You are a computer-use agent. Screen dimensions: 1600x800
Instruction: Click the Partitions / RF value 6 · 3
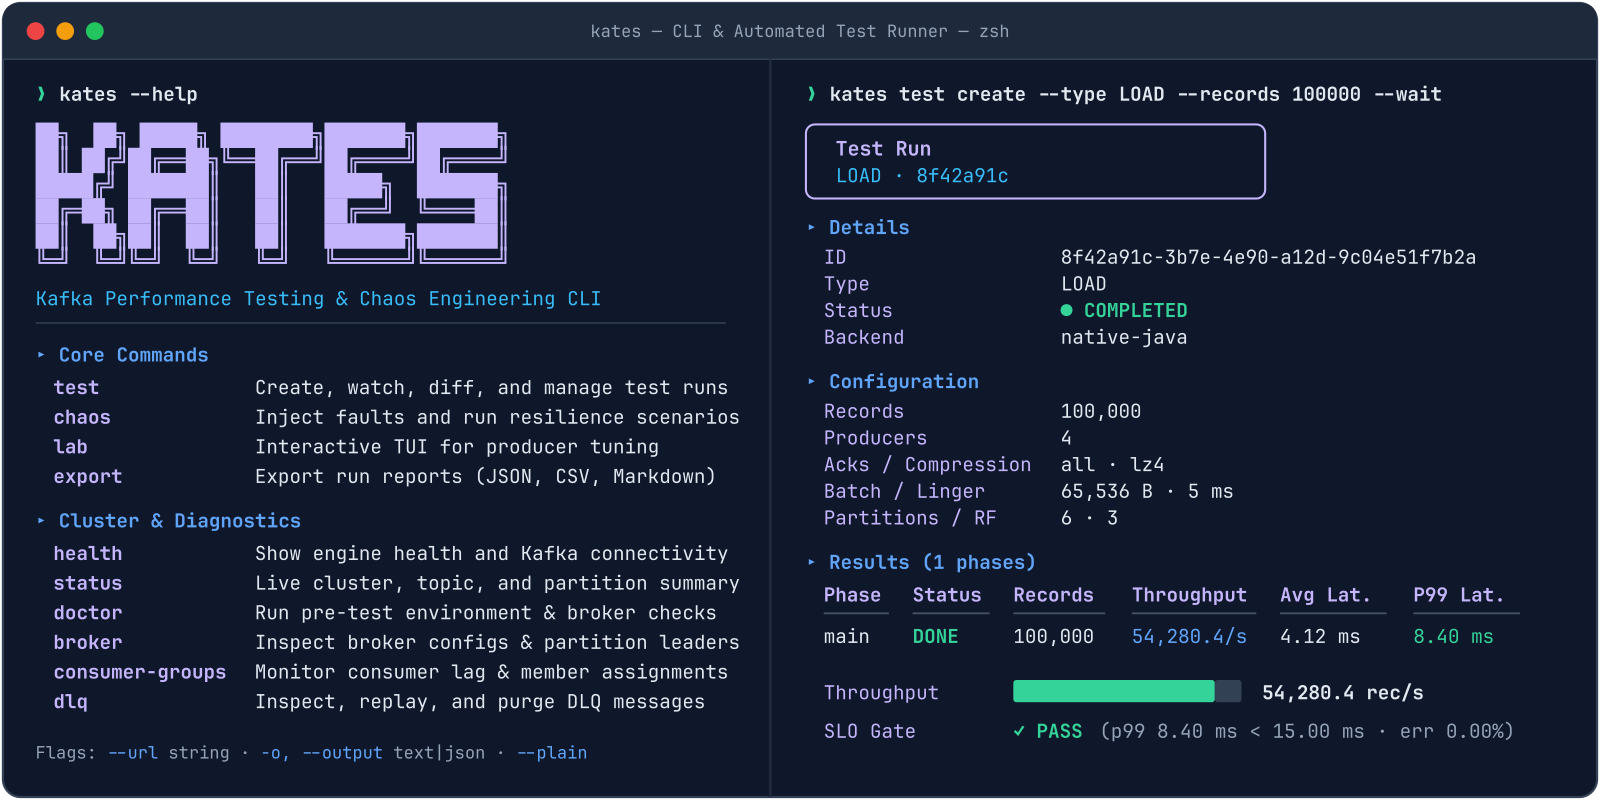(1089, 518)
